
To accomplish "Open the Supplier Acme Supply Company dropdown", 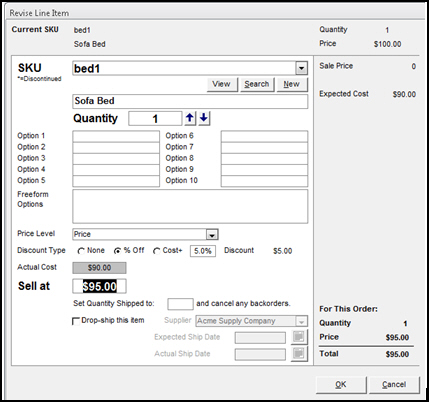I will [x=301, y=321].
